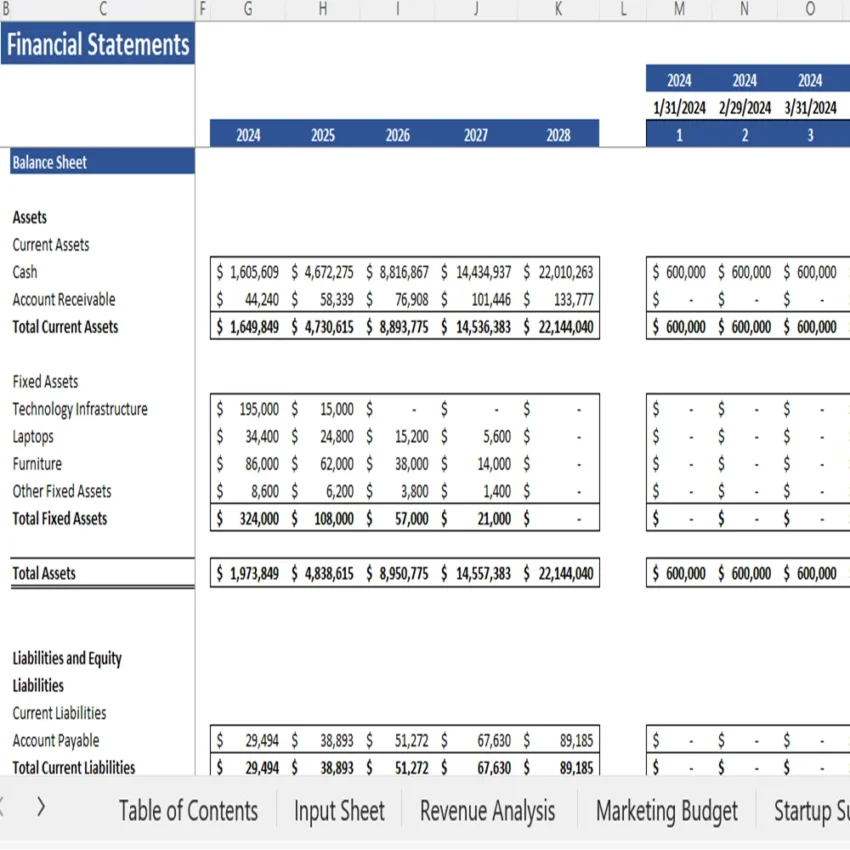Switch to the Input Sheet tab
Viewport: 850px width, 850px height.
[339, 810]
